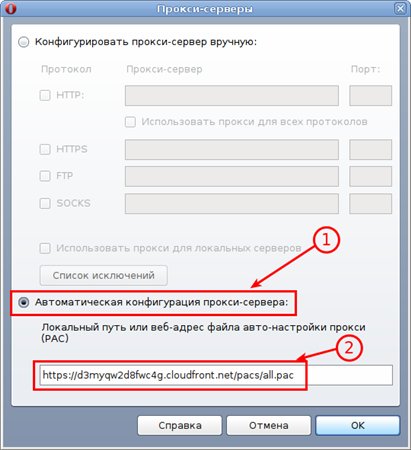
Task: Select Автоматическая конфигурация прокси-сервера radio button
Action: tap(24, 303)
